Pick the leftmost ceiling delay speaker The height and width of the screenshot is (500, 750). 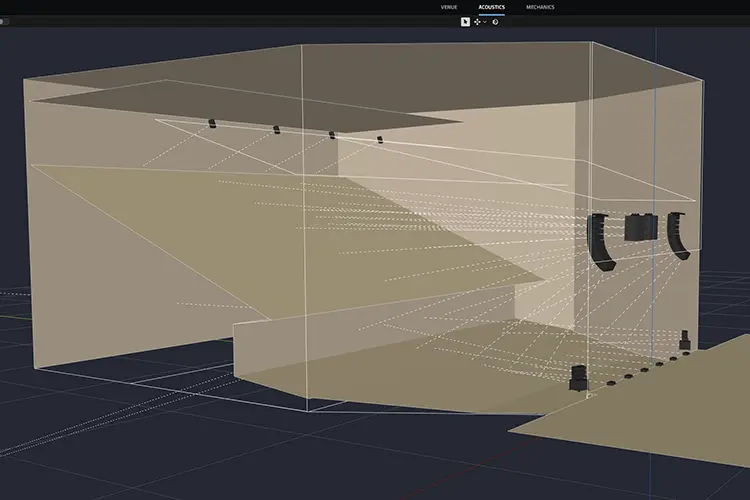(212, 124)
